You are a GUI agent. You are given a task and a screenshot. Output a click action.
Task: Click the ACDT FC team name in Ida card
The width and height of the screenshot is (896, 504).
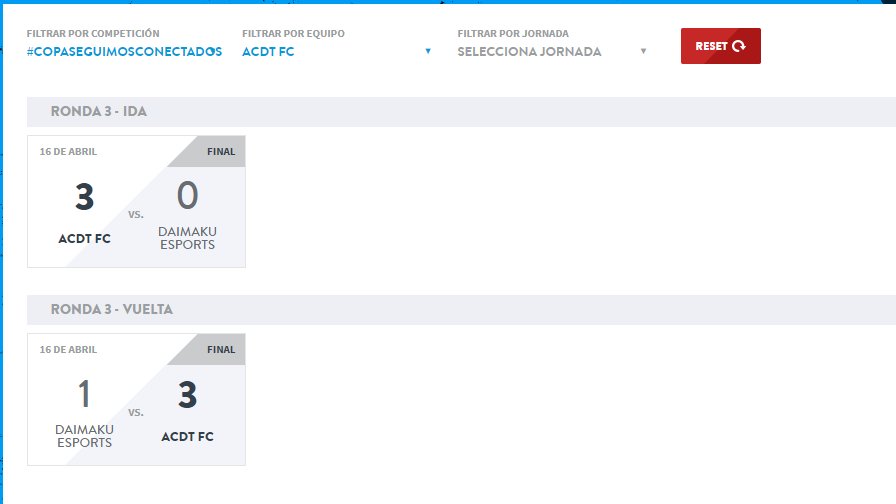85,239
